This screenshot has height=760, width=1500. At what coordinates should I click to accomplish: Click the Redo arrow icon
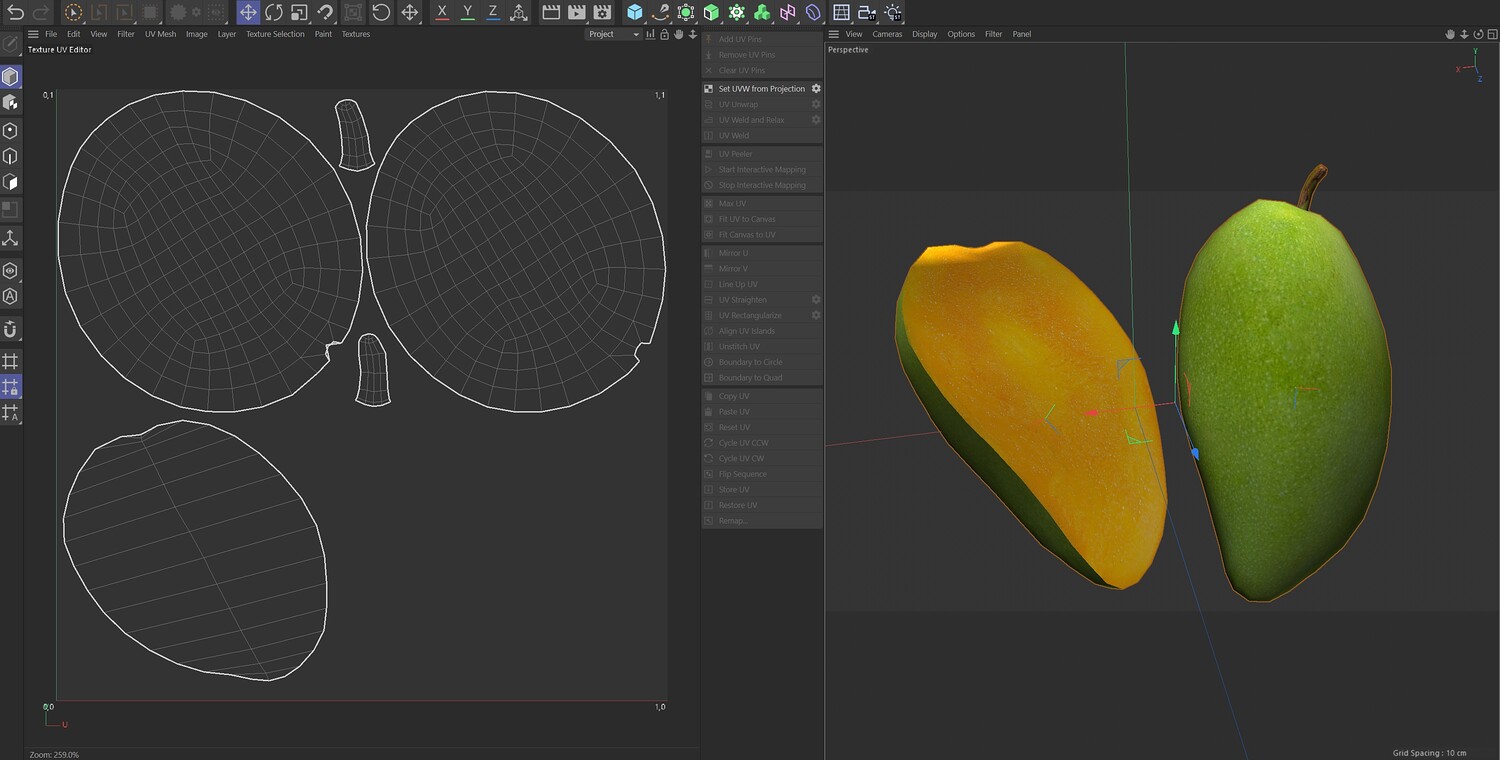pos(41,13)
